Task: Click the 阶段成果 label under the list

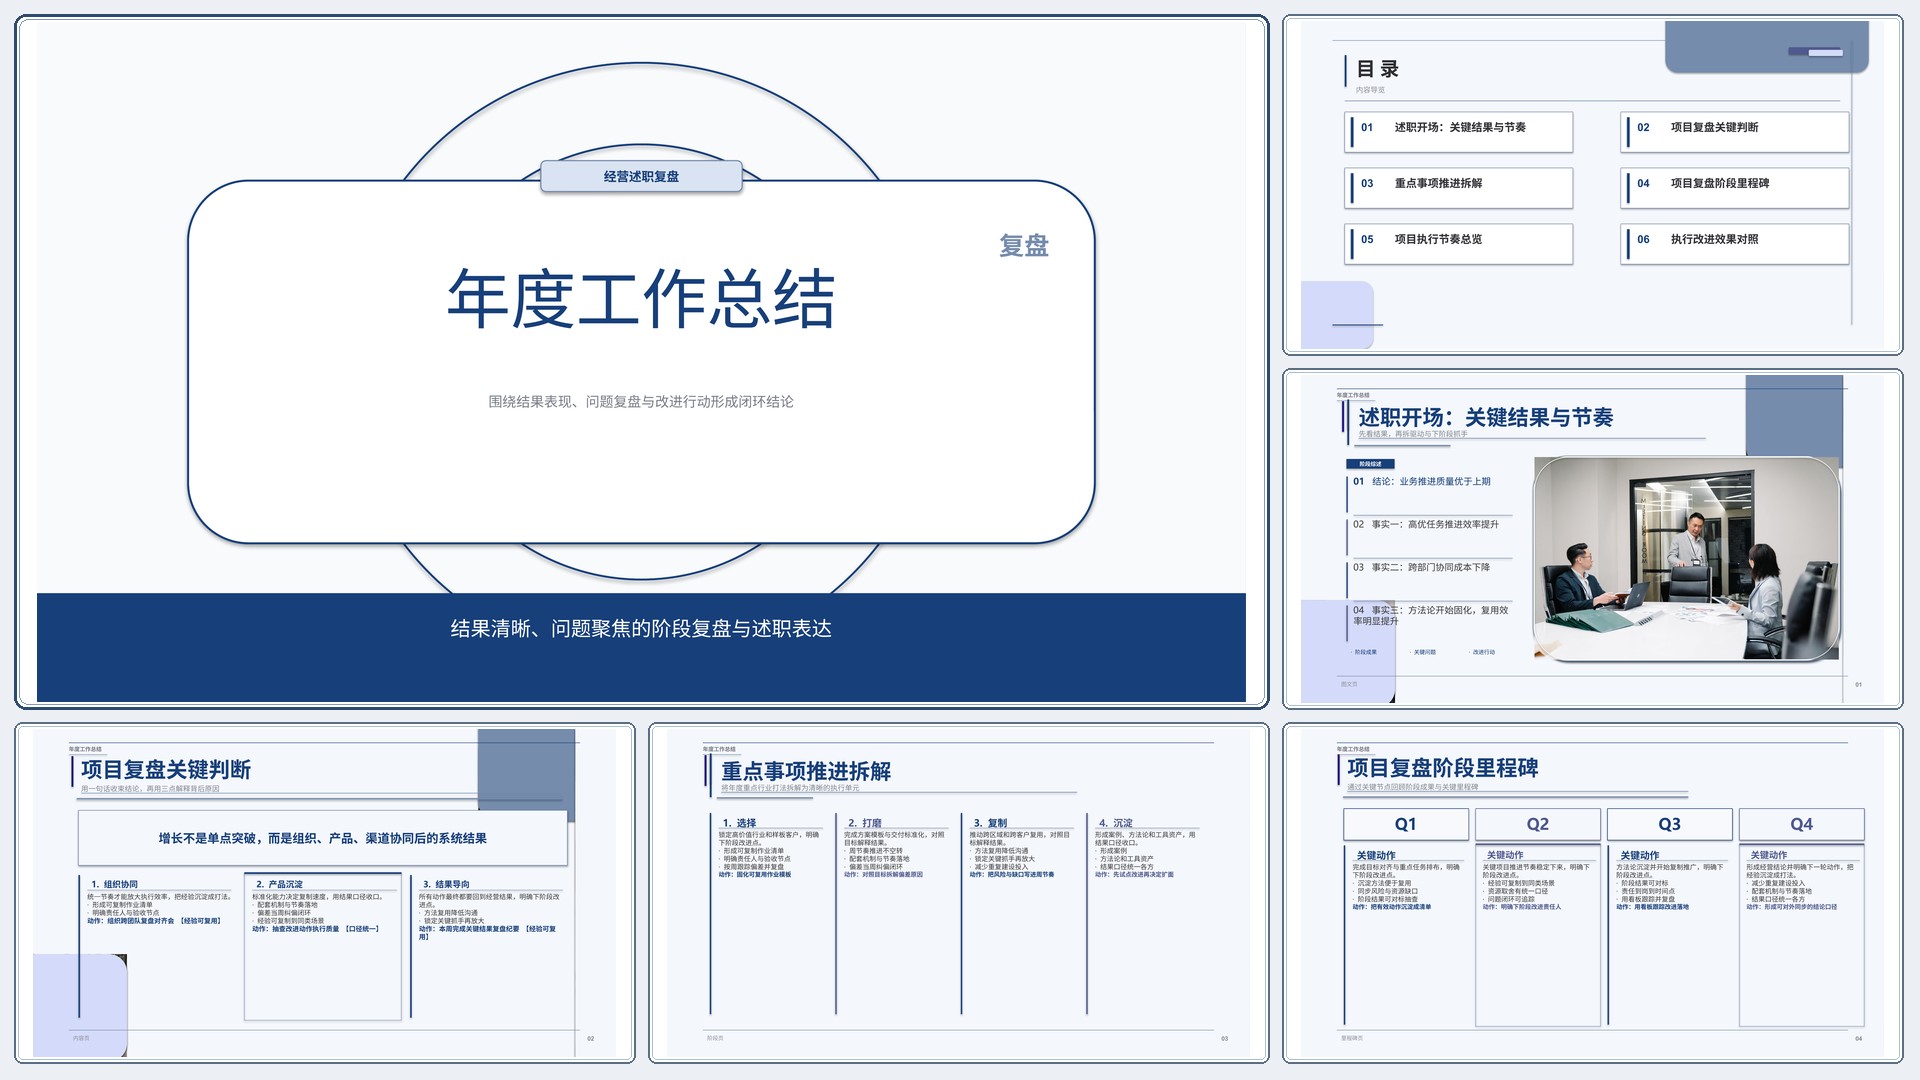Action: pyautogui.click(x=1365, y=652)
